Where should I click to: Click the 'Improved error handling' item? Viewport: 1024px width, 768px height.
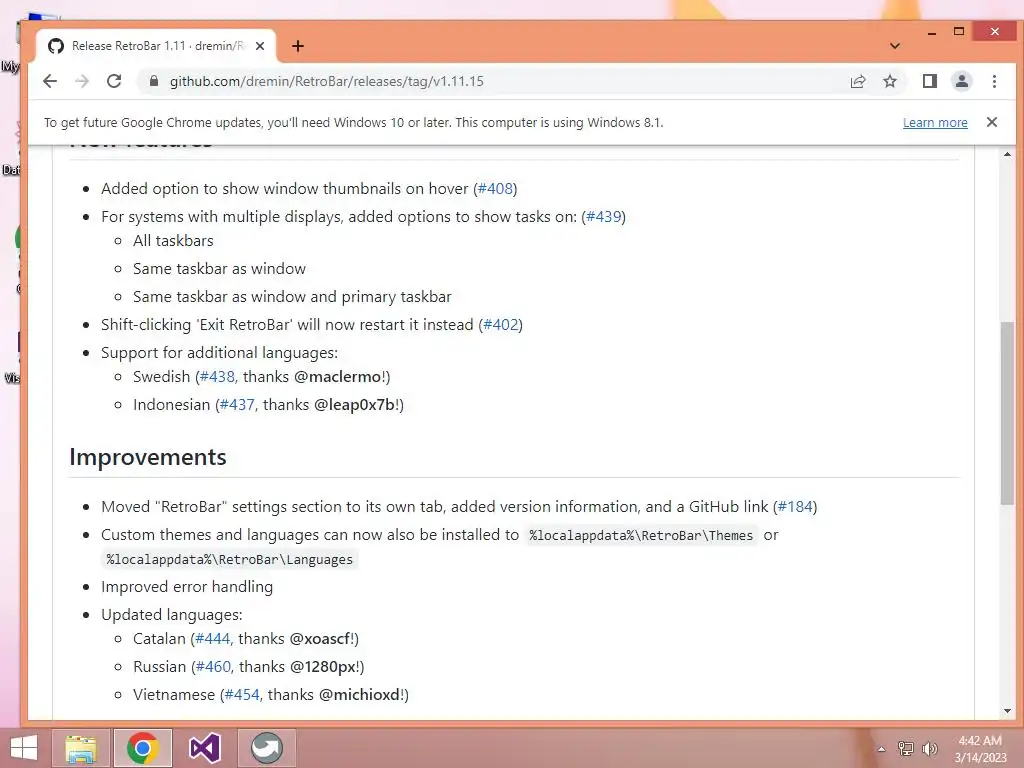(x=187, y=587)
